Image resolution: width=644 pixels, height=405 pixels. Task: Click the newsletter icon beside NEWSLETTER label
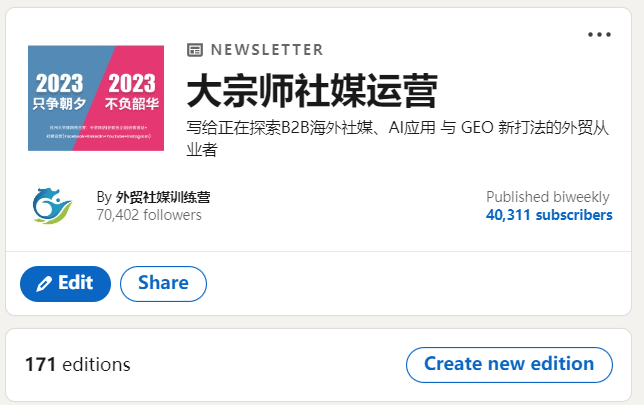click(x=195, y=50)
